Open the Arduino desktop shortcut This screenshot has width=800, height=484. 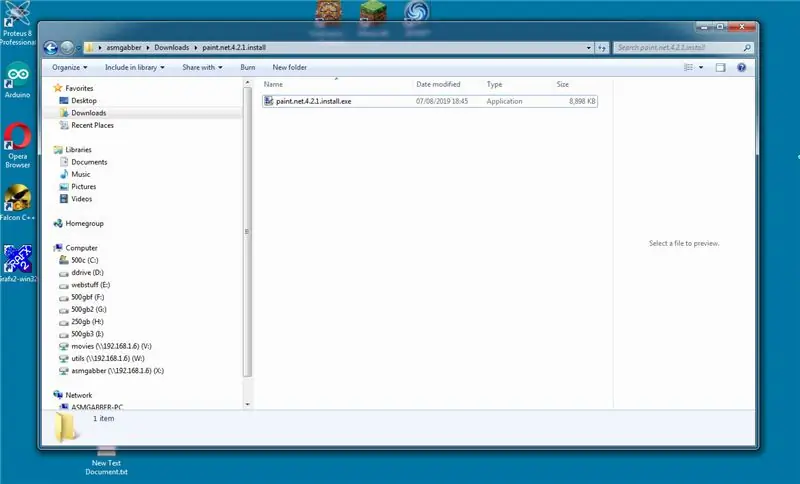coord(18,81)
